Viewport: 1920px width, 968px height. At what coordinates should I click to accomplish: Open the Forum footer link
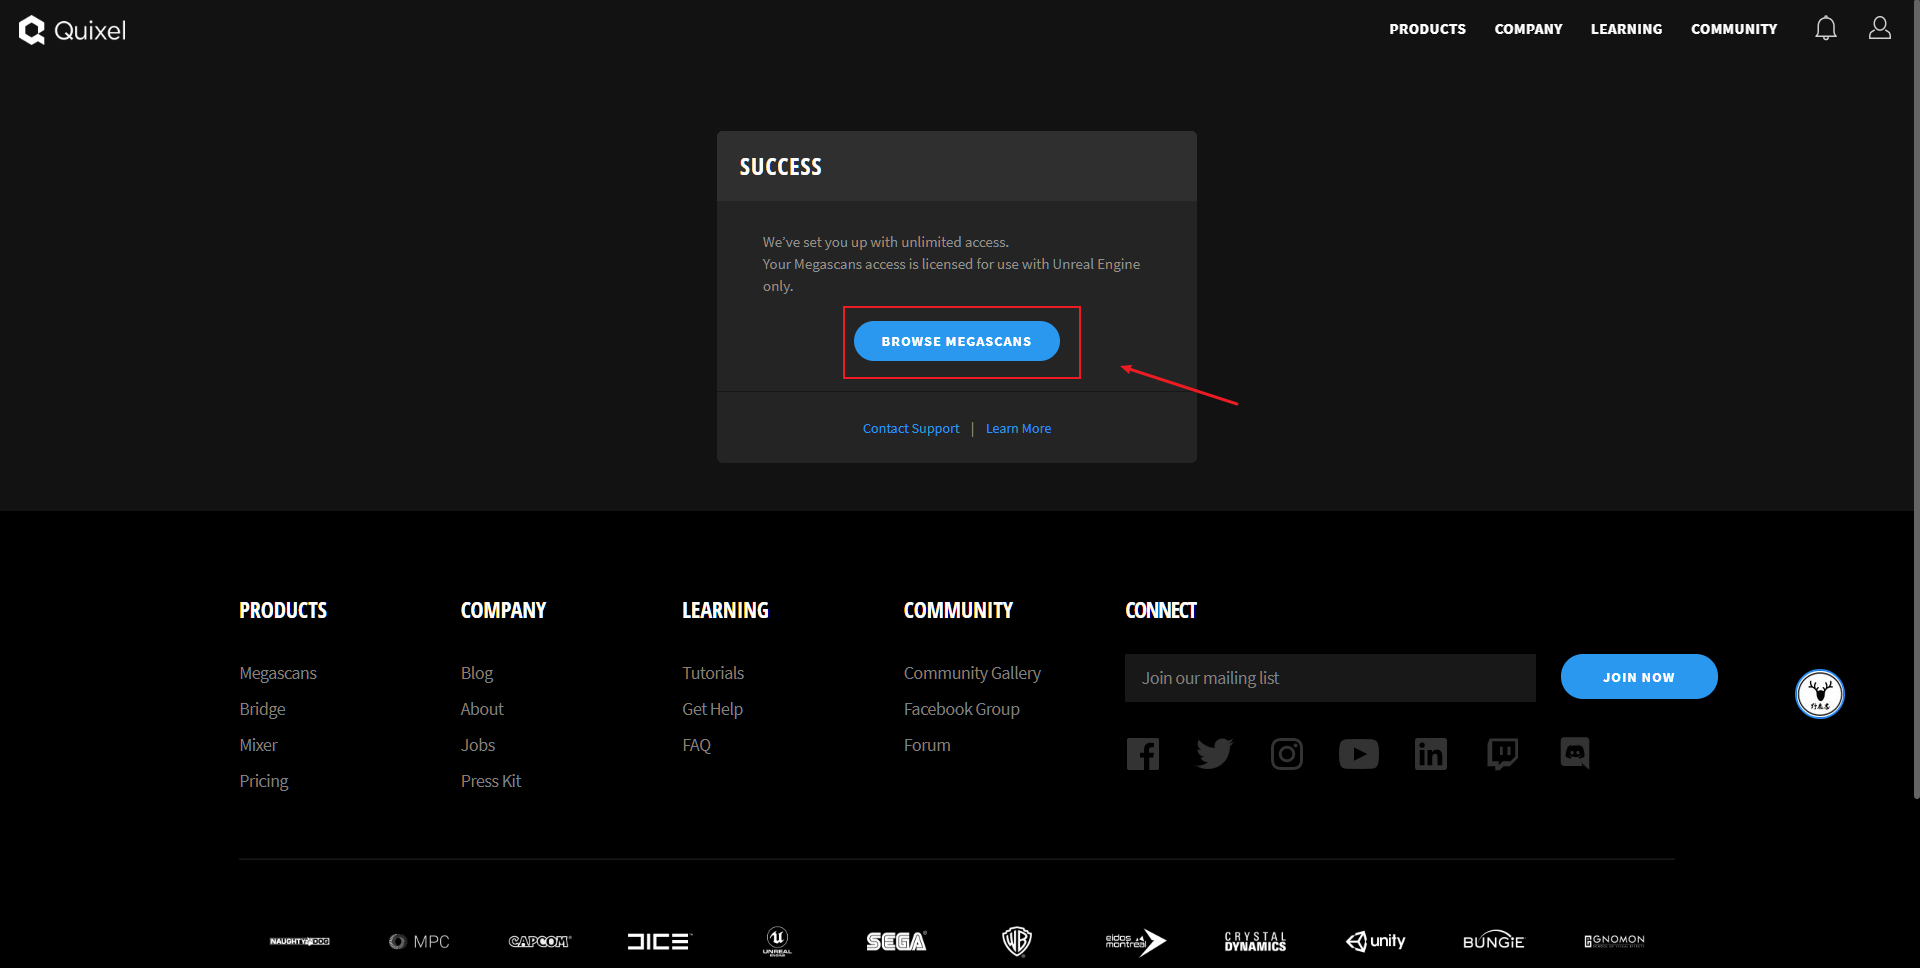click(927, 745)
